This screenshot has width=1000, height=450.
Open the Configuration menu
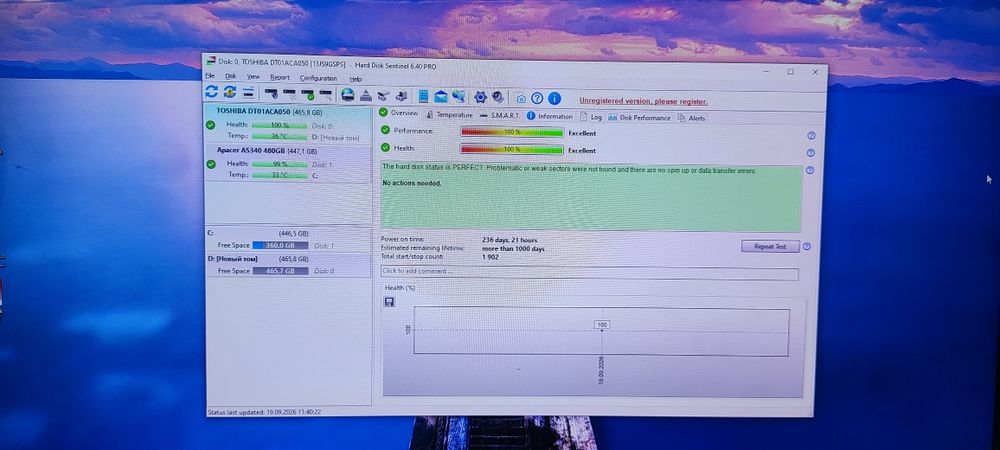click(x=318, y=78)
